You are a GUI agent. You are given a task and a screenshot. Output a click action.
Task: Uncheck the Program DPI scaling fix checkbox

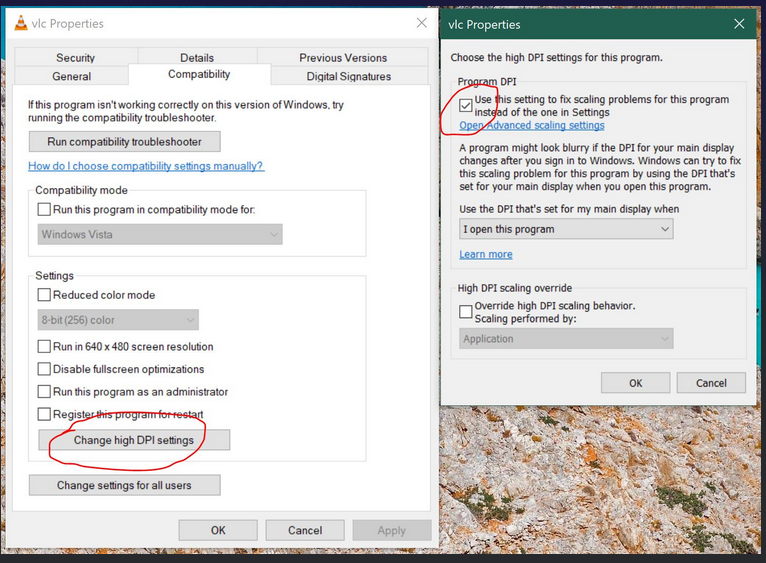466,105
